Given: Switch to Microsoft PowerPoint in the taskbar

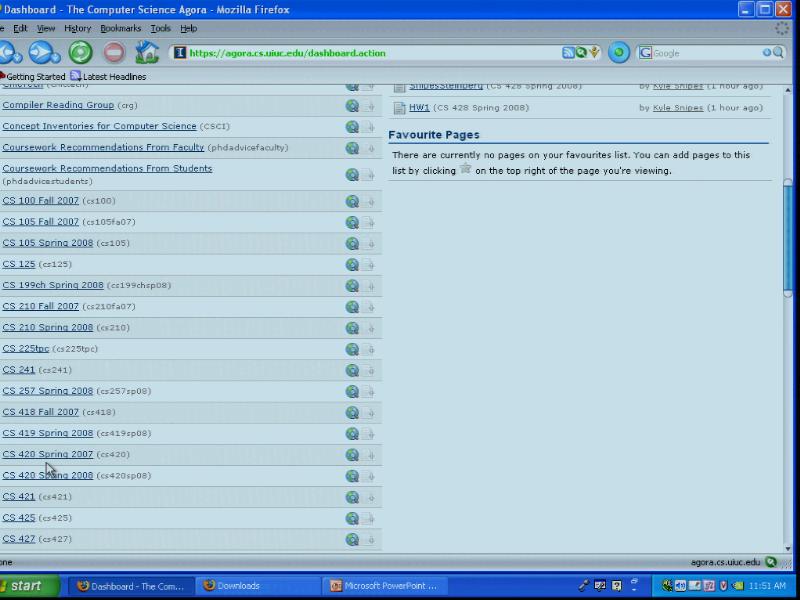Looking at the screenshot, I should tap(385, 586).
